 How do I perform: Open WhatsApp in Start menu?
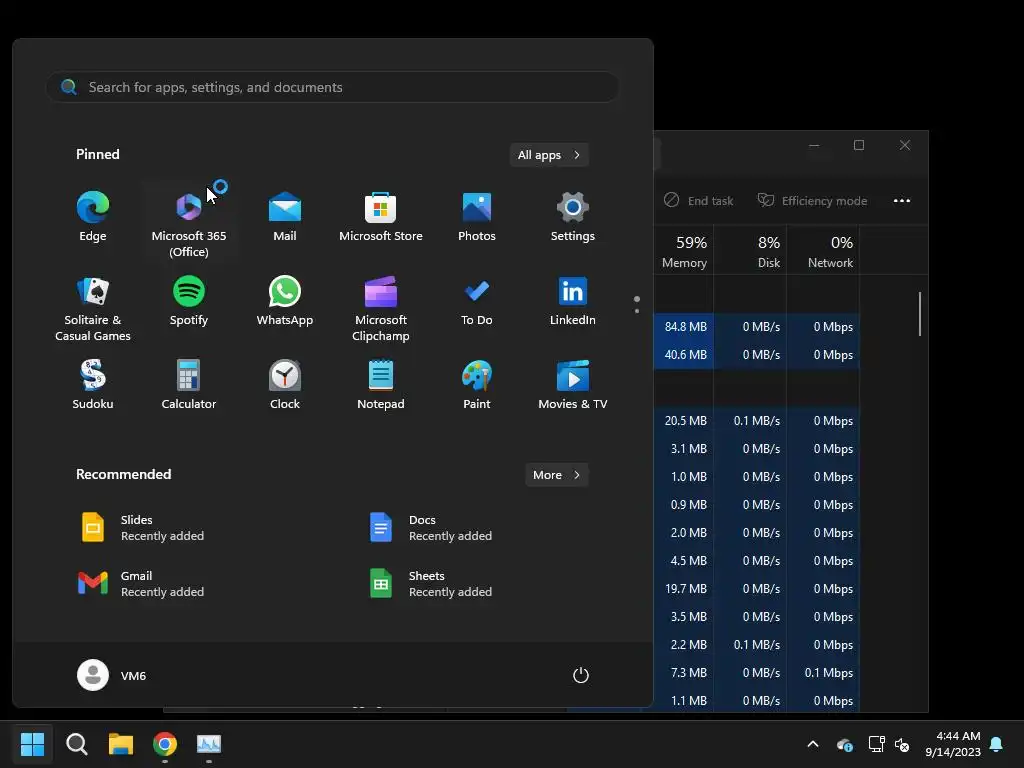285,302
